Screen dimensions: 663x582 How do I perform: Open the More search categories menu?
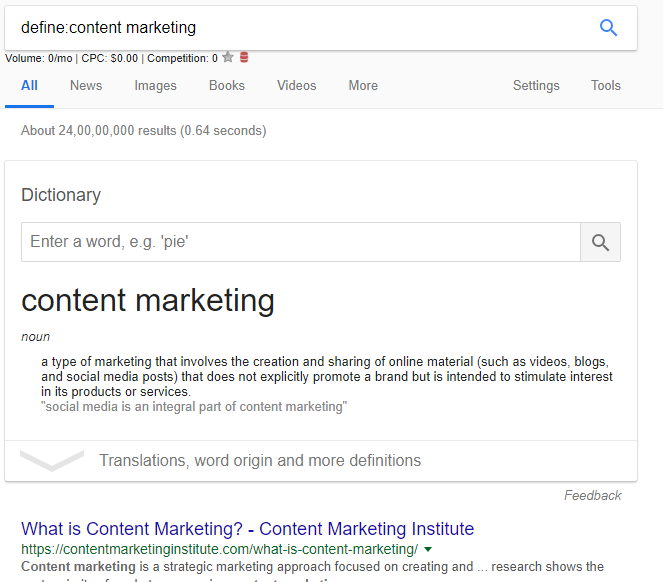[x=363, y=86]
